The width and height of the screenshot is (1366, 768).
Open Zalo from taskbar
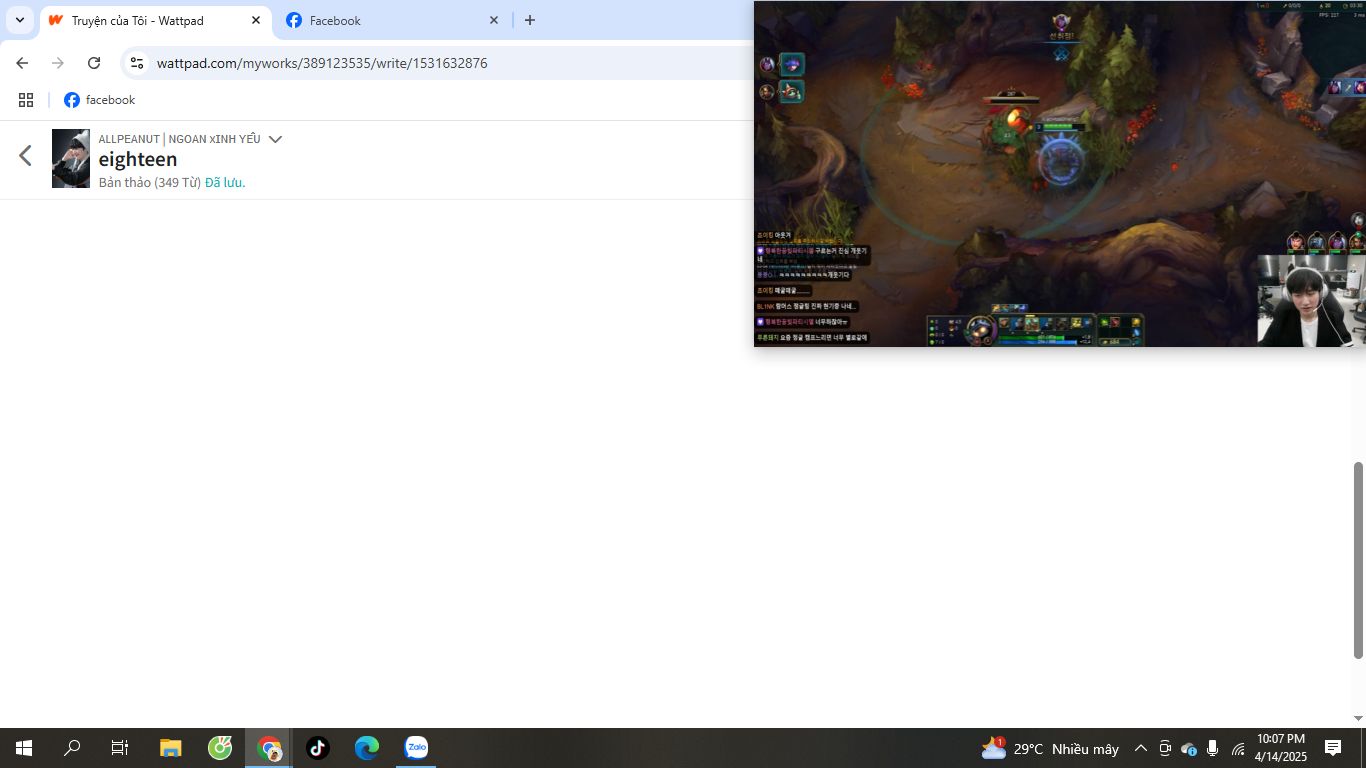416,748
